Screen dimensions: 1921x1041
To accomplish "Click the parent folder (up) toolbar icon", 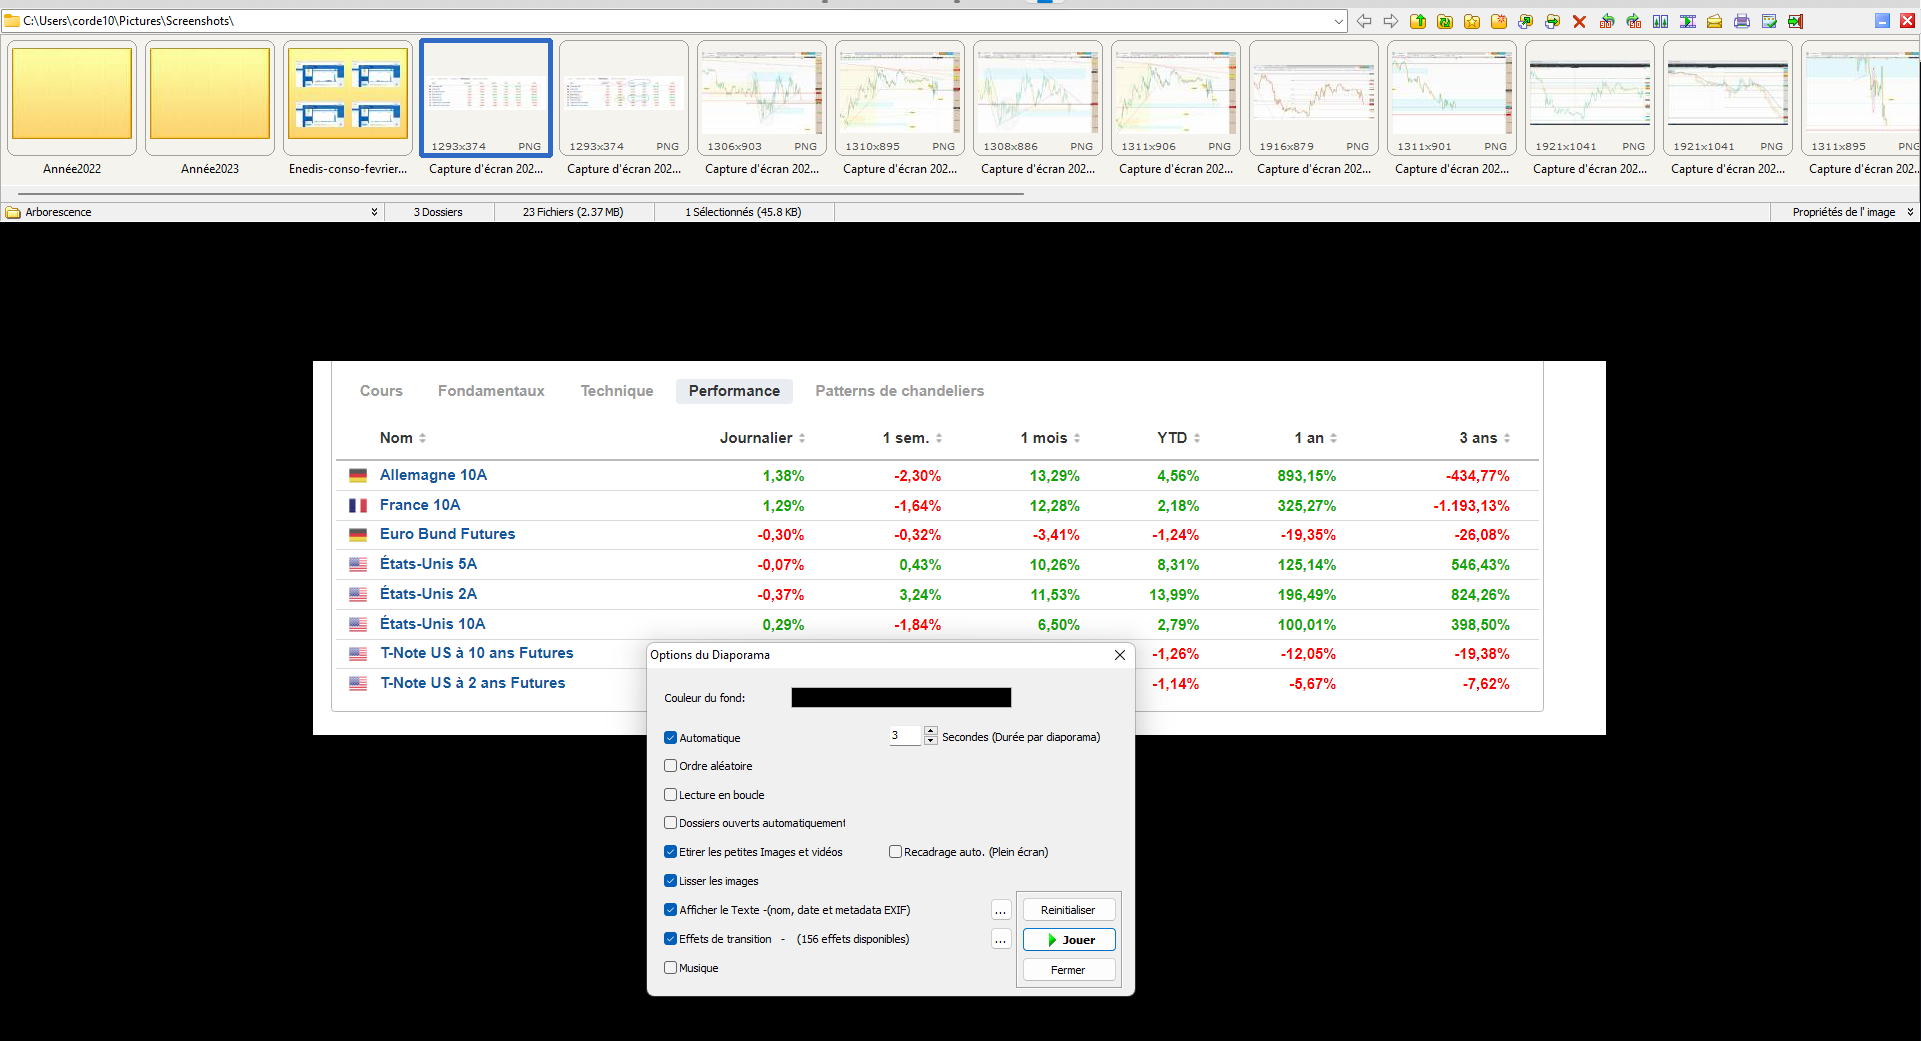I will tap(1418, 21).
